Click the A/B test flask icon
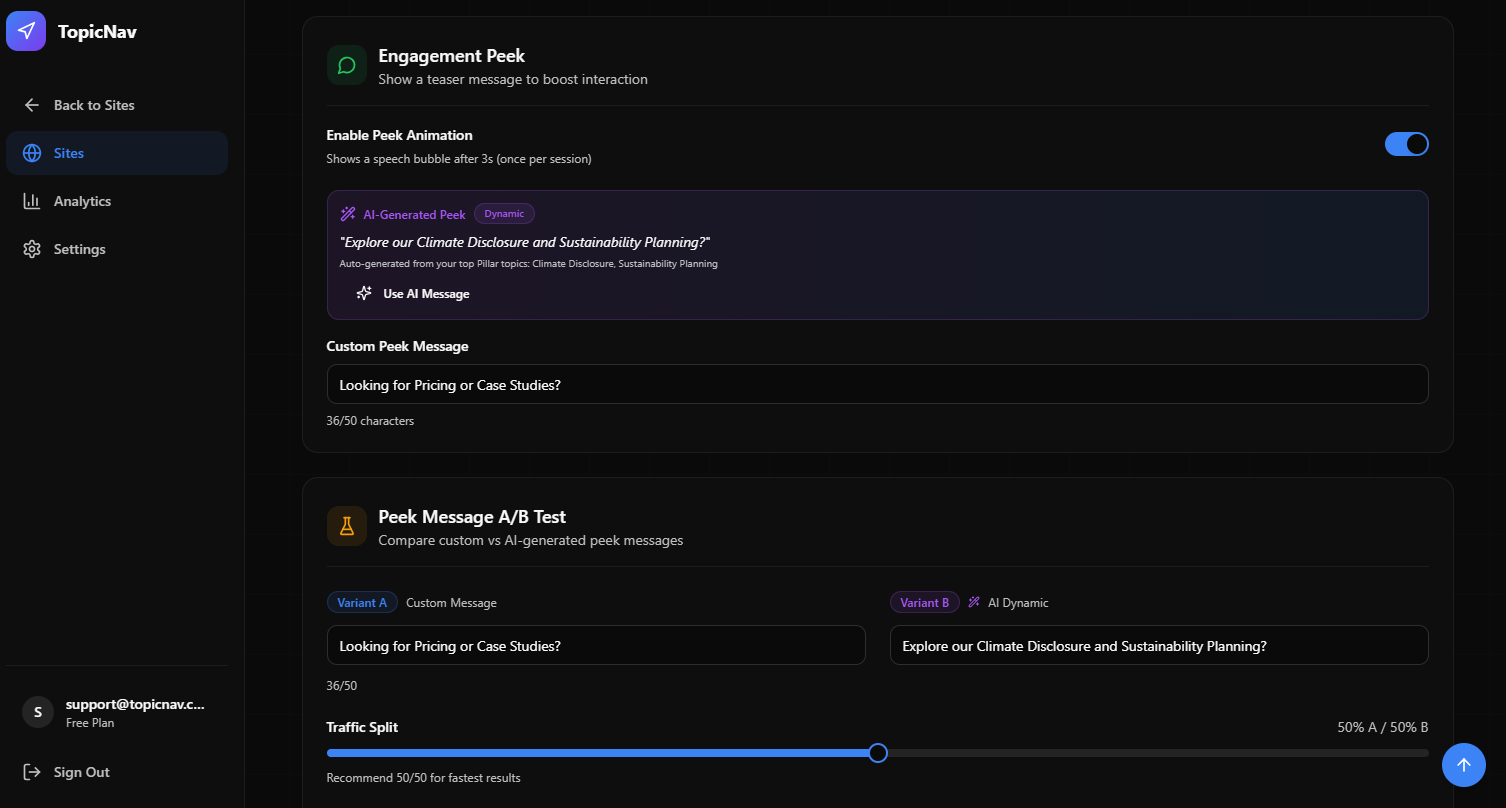This screenshot has width=1506, height=808. [346, 525]
